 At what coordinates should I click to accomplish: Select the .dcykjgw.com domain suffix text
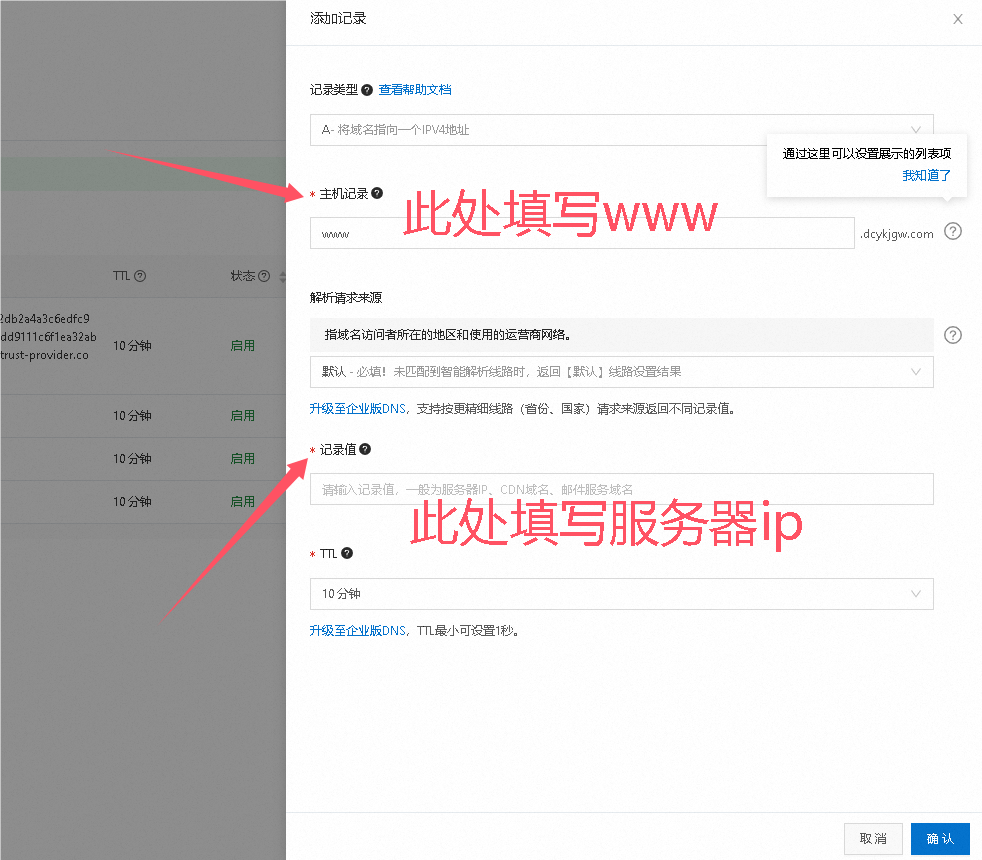pyautogui.click(x=897, y=234)
